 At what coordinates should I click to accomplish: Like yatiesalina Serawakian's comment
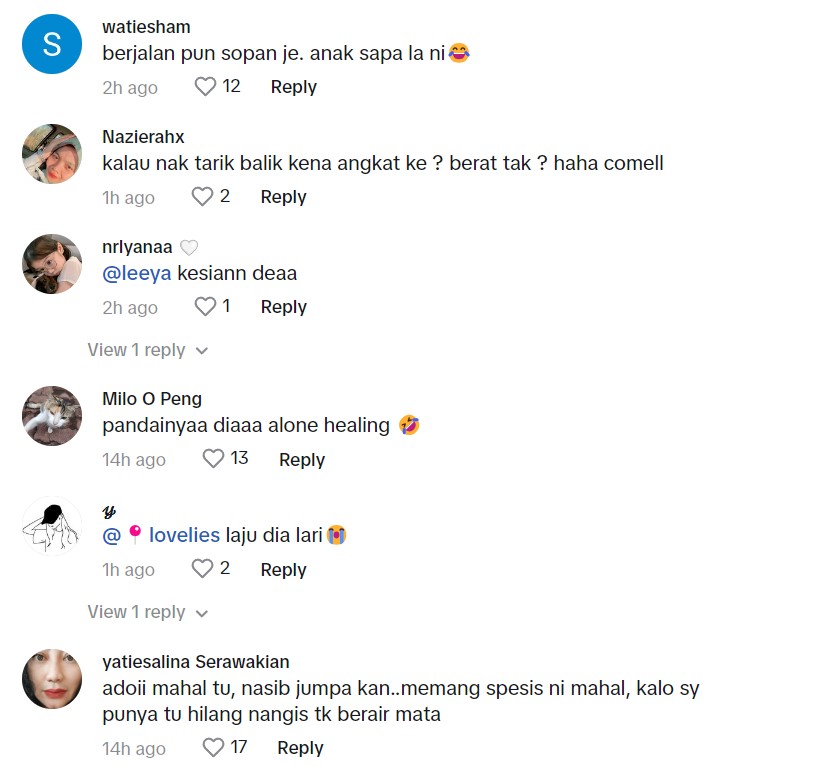click(x=213, y=747)
